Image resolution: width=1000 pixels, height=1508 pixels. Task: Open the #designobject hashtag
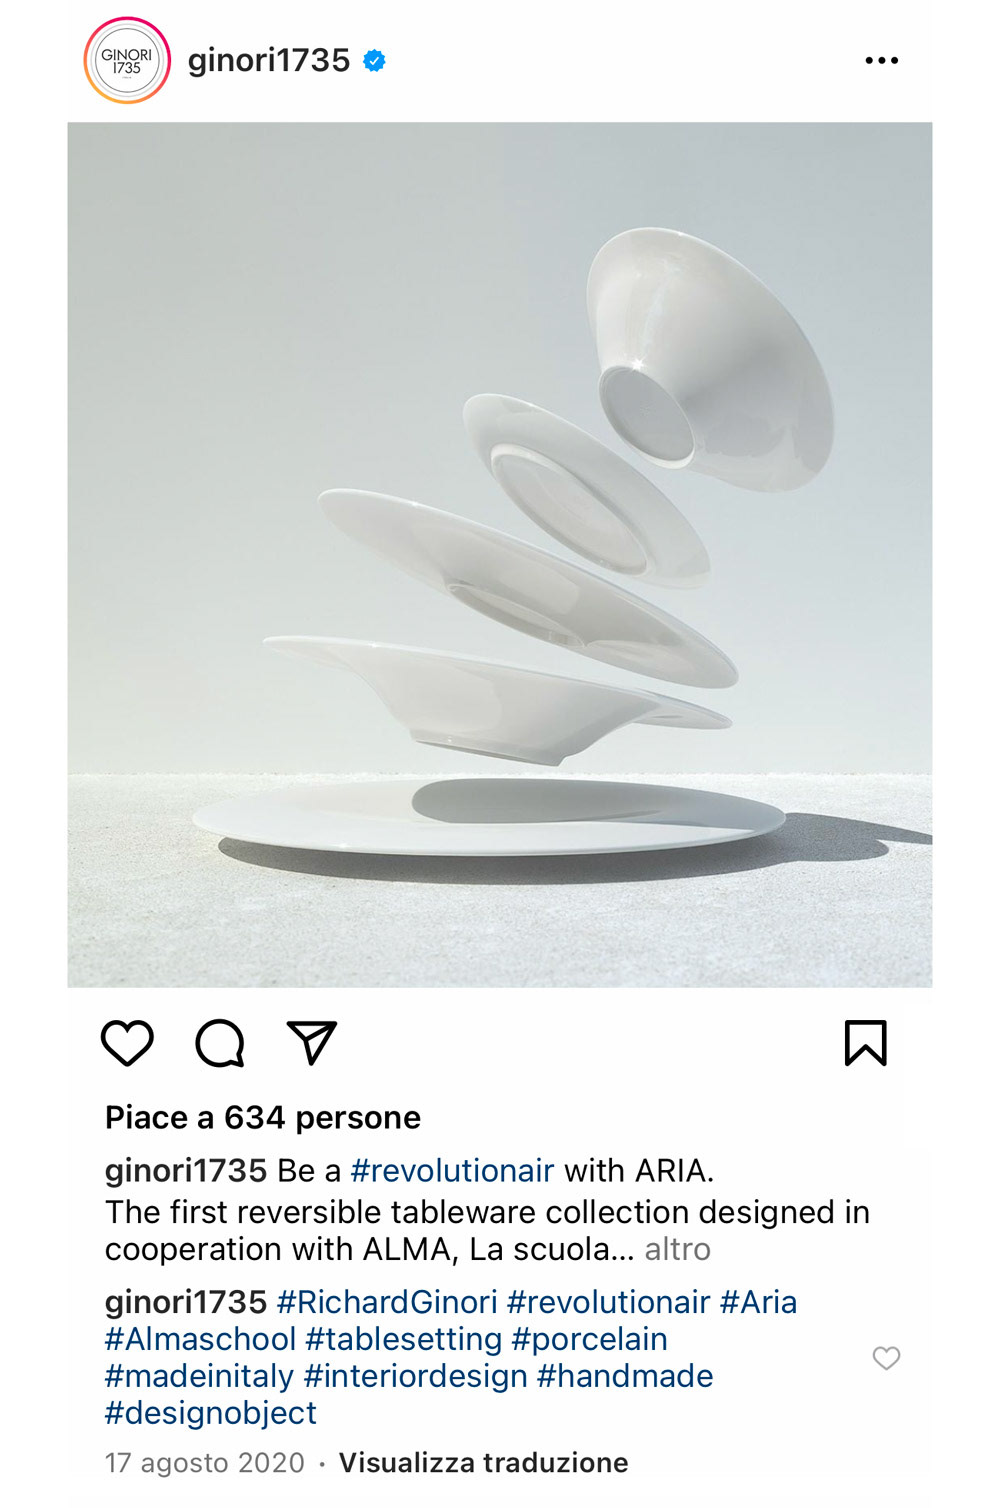click(x=211, y=1413)
